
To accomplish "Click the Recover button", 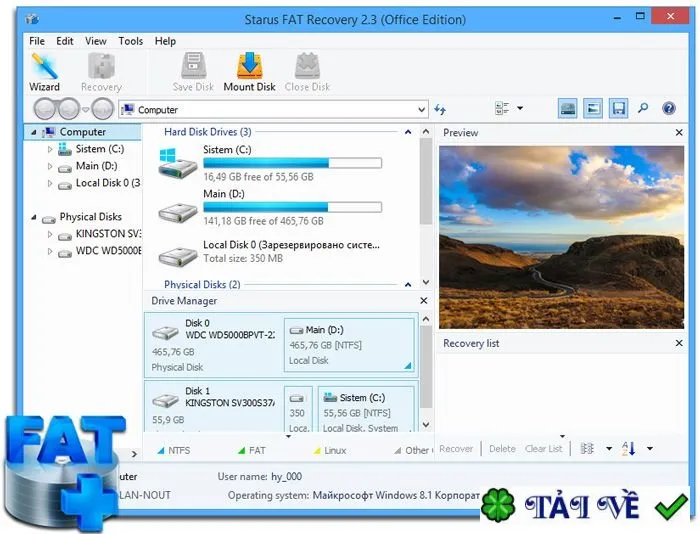I will [456, 449].
